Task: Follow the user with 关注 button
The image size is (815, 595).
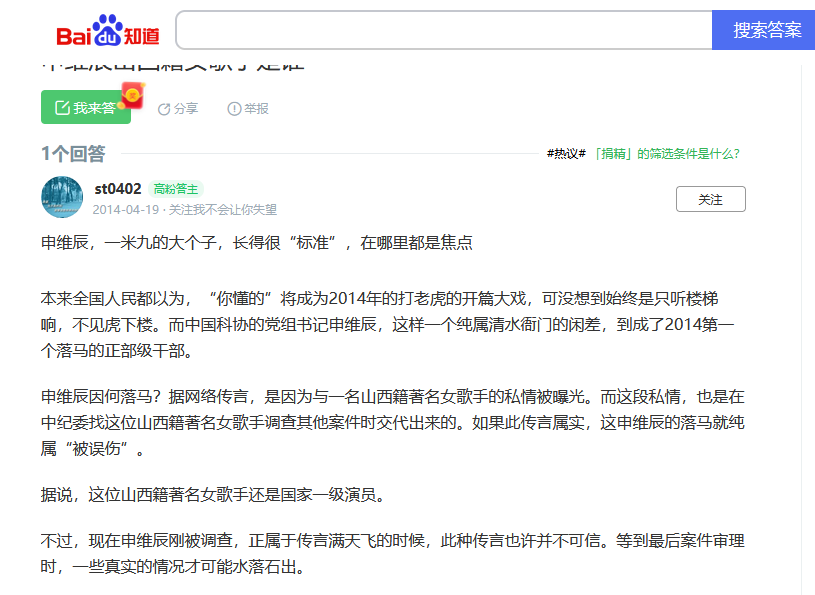Action: click(710, 199)
